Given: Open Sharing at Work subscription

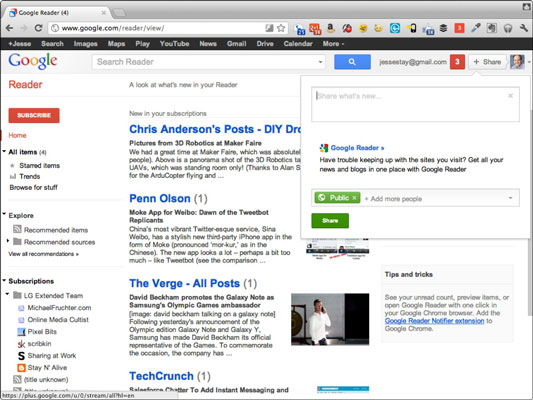Looking at the screenshot, I should tap(52, 355).
